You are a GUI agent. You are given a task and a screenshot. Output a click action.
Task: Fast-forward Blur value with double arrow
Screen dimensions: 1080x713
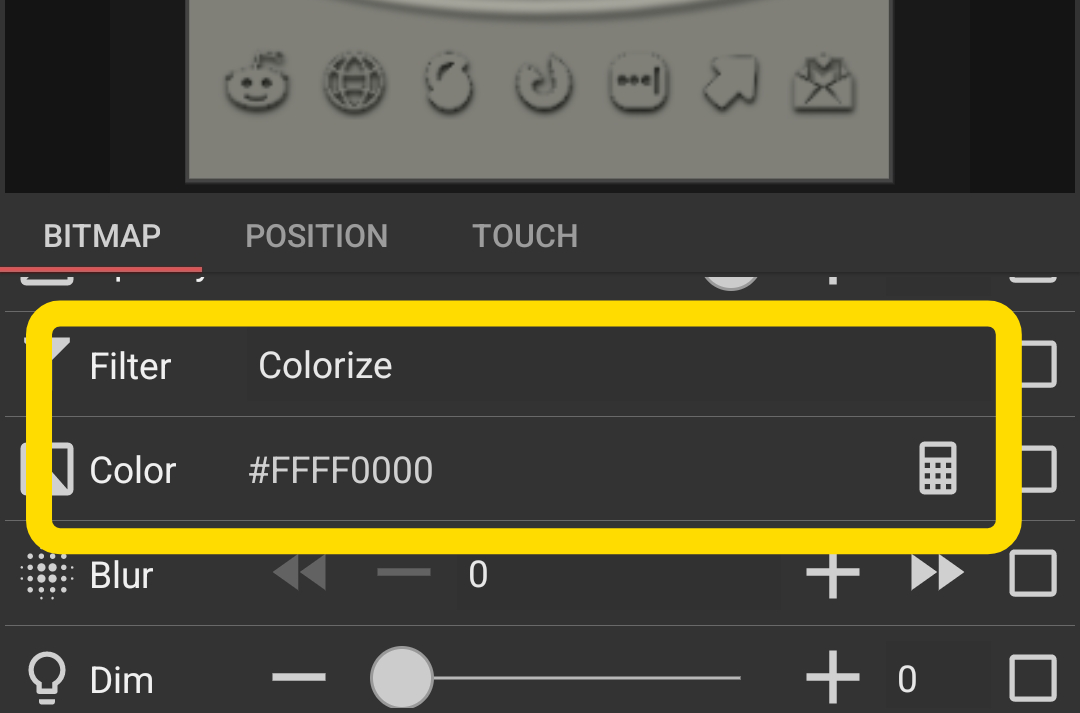tap(937, 573)
